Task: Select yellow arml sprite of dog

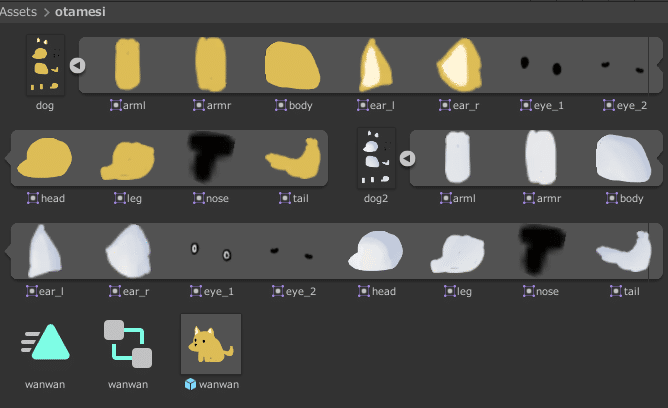Action: 127,64
